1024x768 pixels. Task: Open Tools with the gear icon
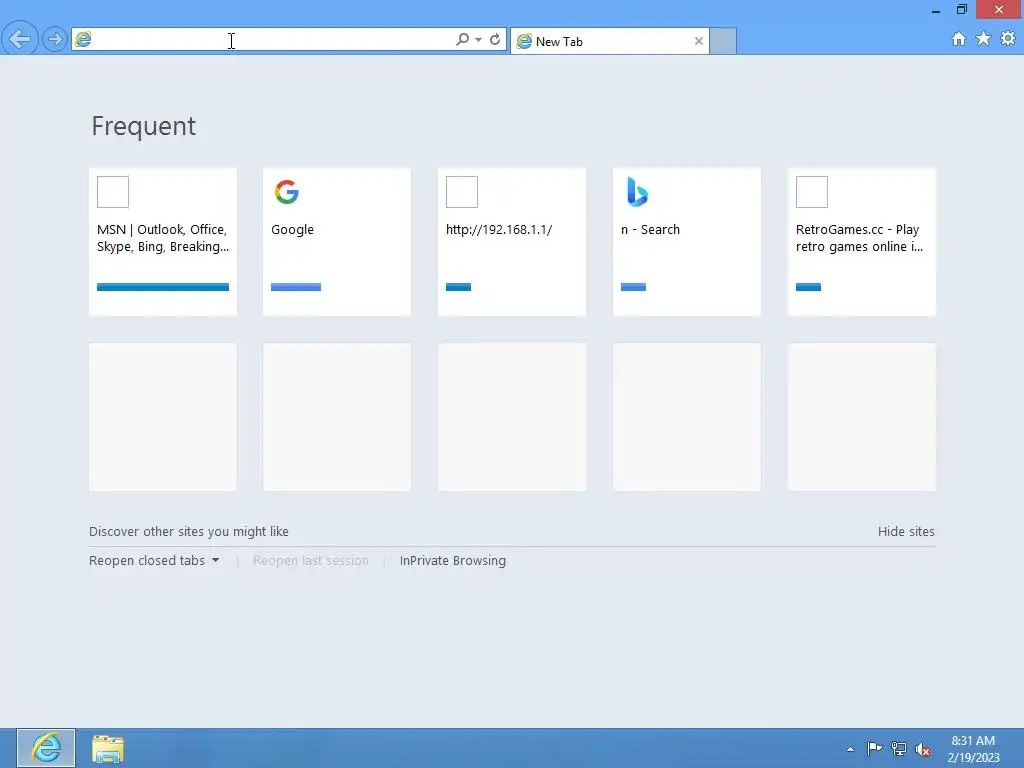pyautogui.click(x=1008, y=39)
